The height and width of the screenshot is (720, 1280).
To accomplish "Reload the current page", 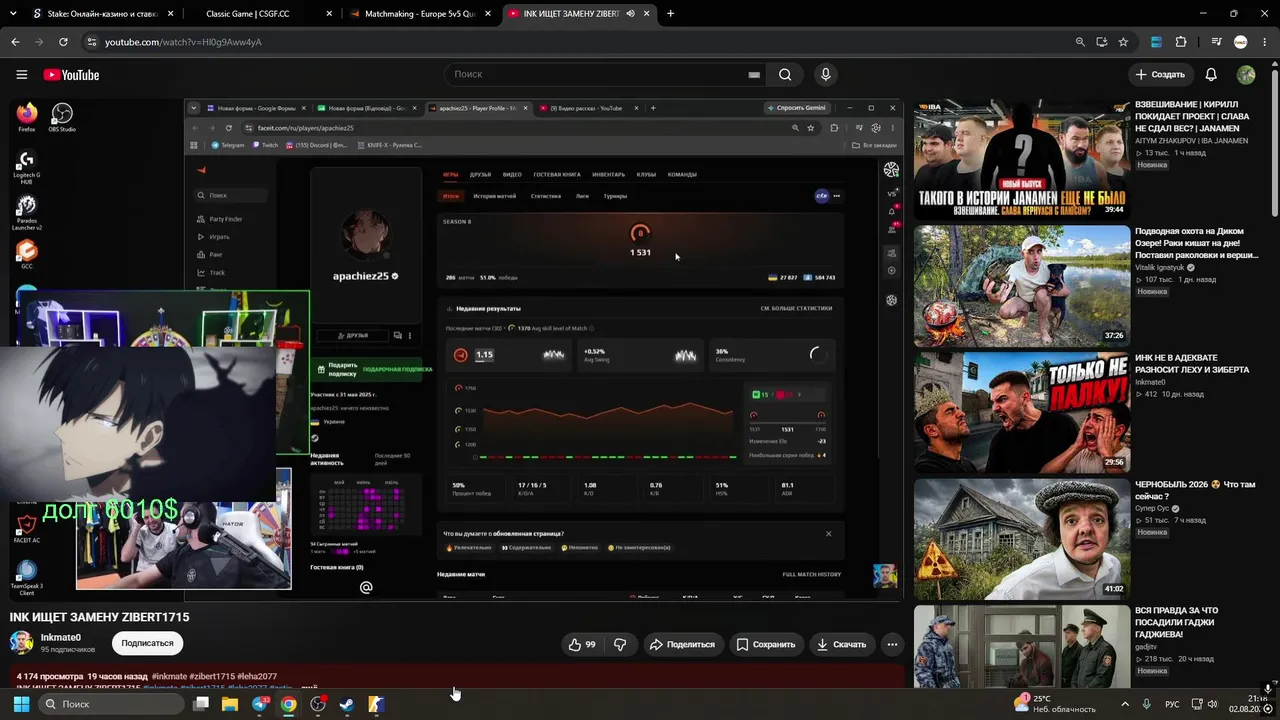I will click(63, 42).
